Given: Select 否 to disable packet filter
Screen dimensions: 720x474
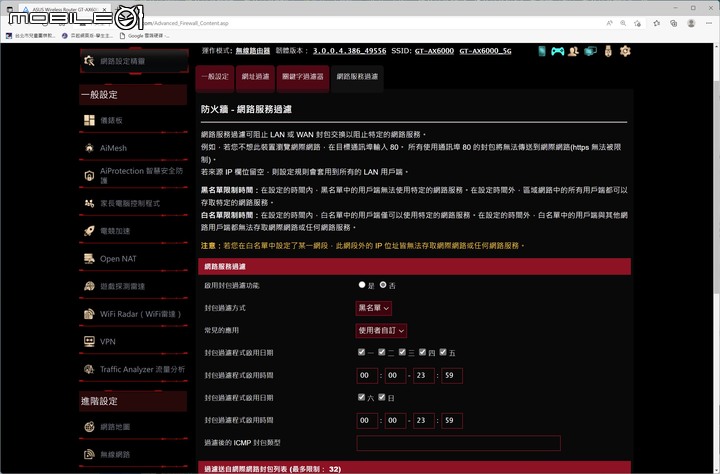Looking at the screenshot, I should click(x=383, y=285).
